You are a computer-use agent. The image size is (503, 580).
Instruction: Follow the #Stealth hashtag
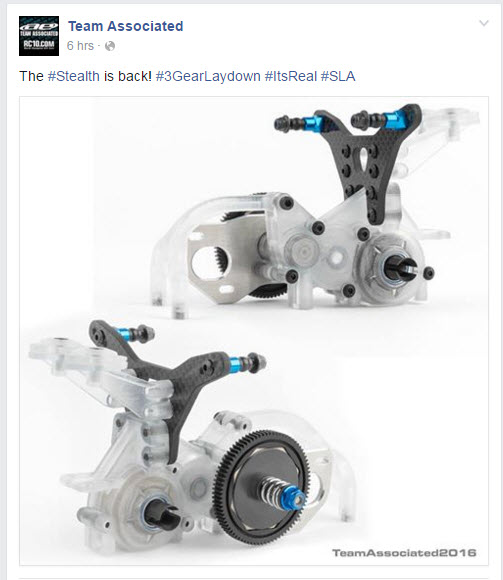[x=74, y=76]
